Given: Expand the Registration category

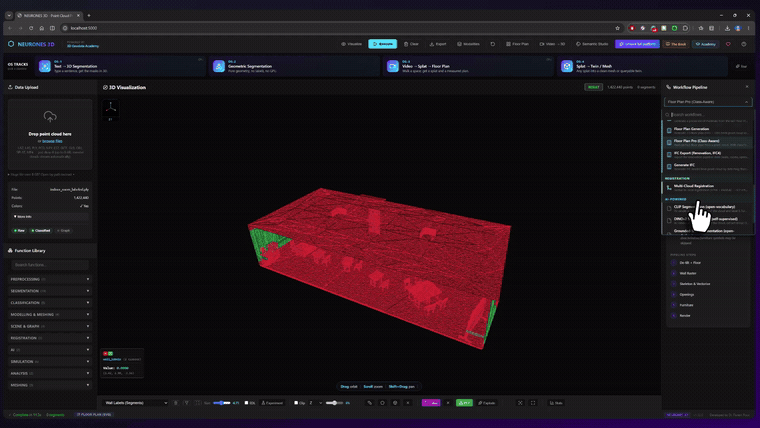Looking at the screenshot, I should pos(50,338).
